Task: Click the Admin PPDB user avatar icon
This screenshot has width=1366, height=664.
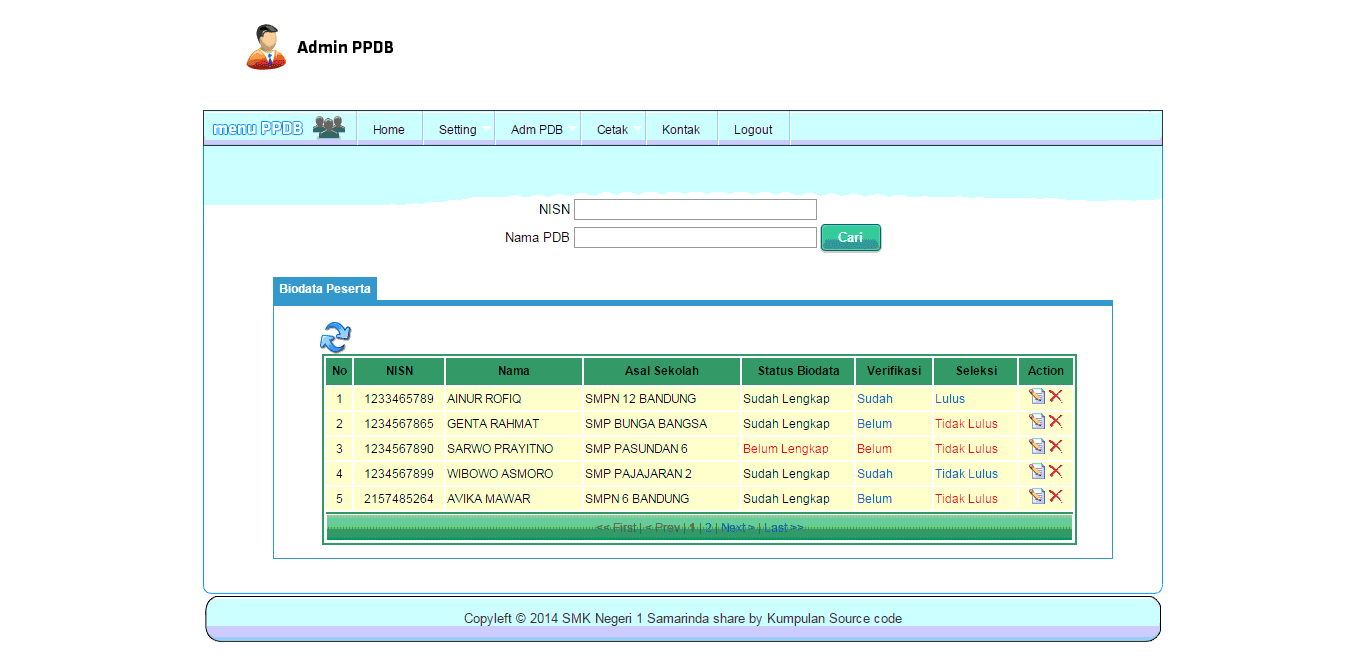Action: pyautogui.click(x=266, y=47)
